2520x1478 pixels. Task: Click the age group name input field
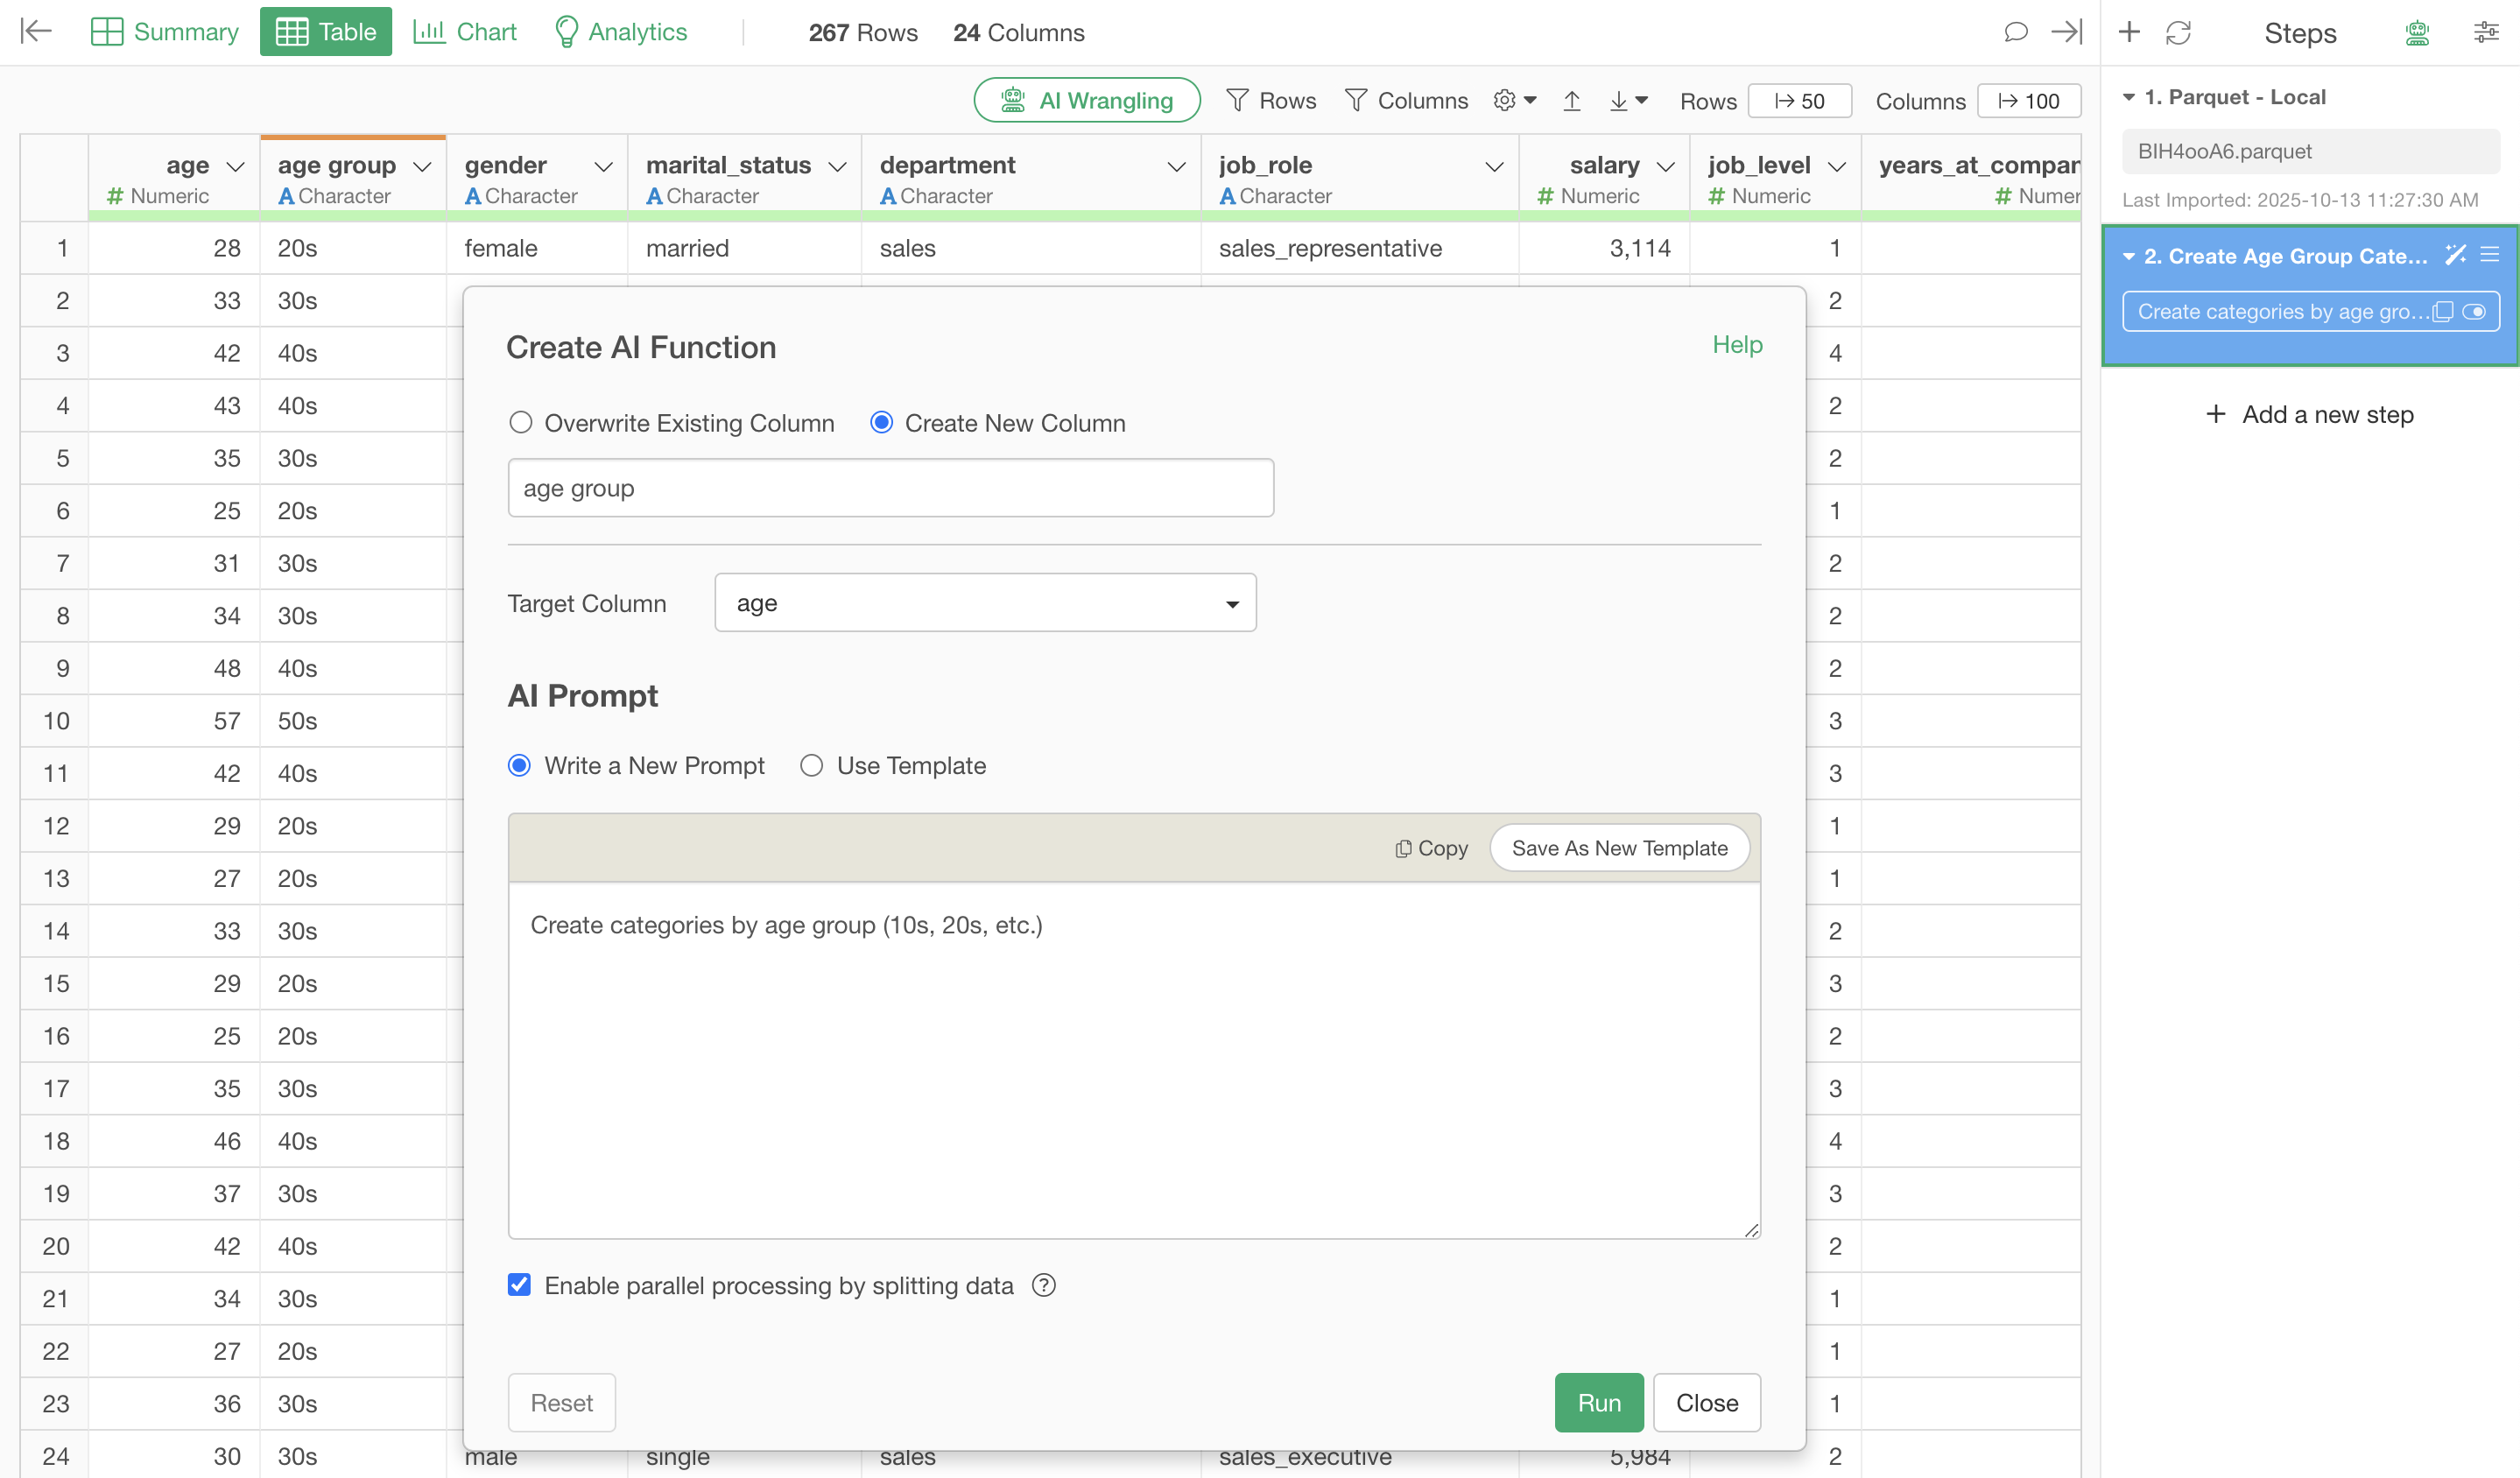[x=890, y=488]
